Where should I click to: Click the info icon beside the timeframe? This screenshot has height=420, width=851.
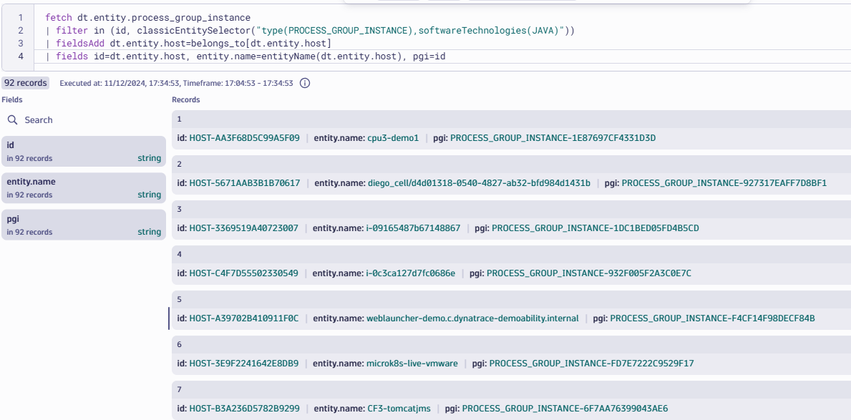(x=305, y=83)
